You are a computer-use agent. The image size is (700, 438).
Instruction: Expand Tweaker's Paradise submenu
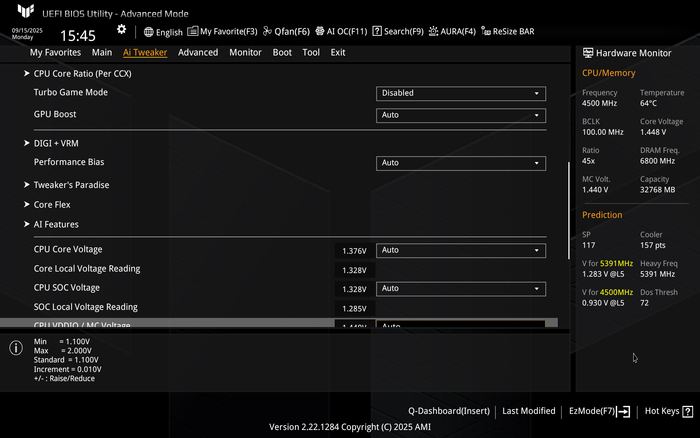pos(71,185)
